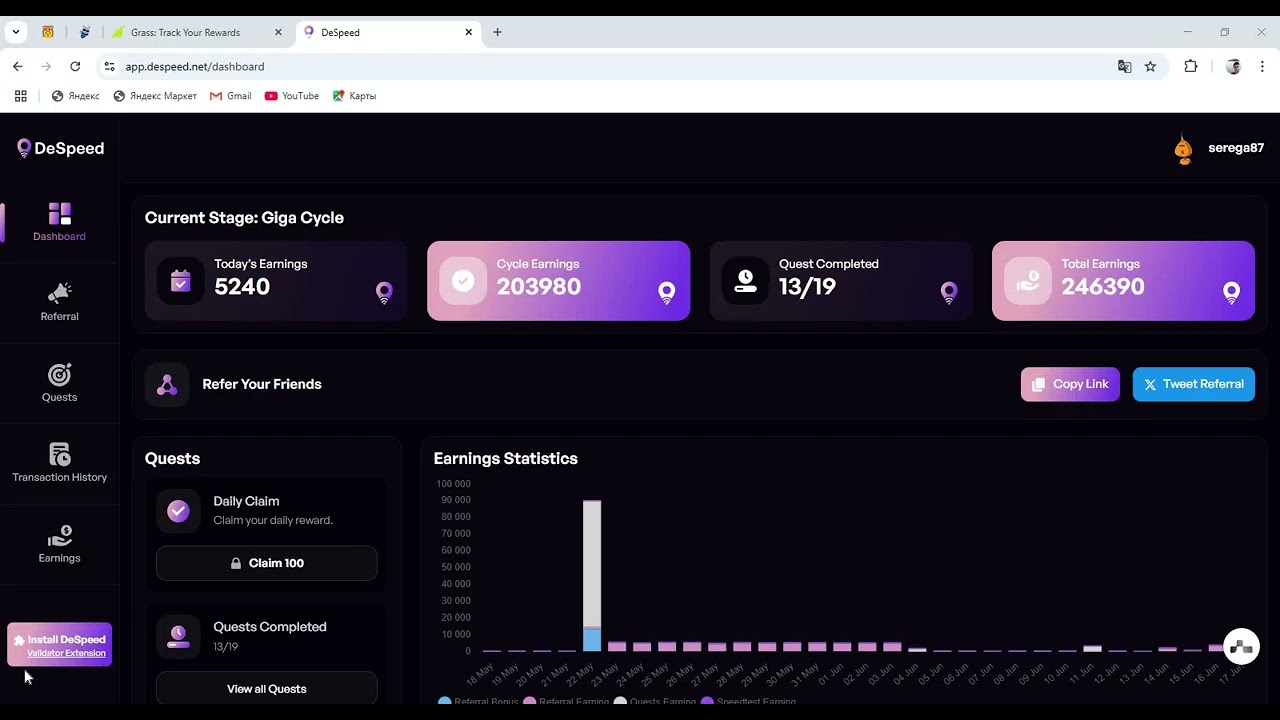Select the DeSpeed browser tab

click(388, 32)
